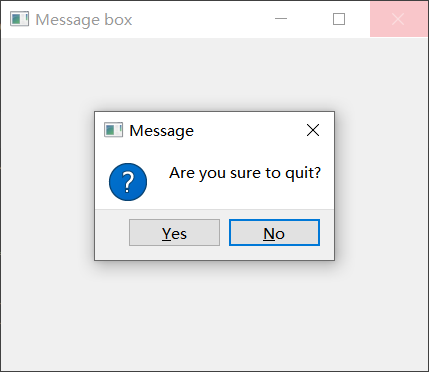Screen dimensions: 429x372
Task: Click the gray window area above the dialog
Action: pos(214,74)
